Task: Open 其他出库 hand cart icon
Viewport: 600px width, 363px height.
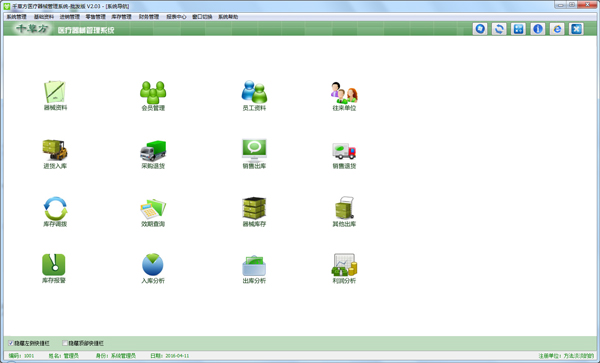Action: click(x=344, y=208)
